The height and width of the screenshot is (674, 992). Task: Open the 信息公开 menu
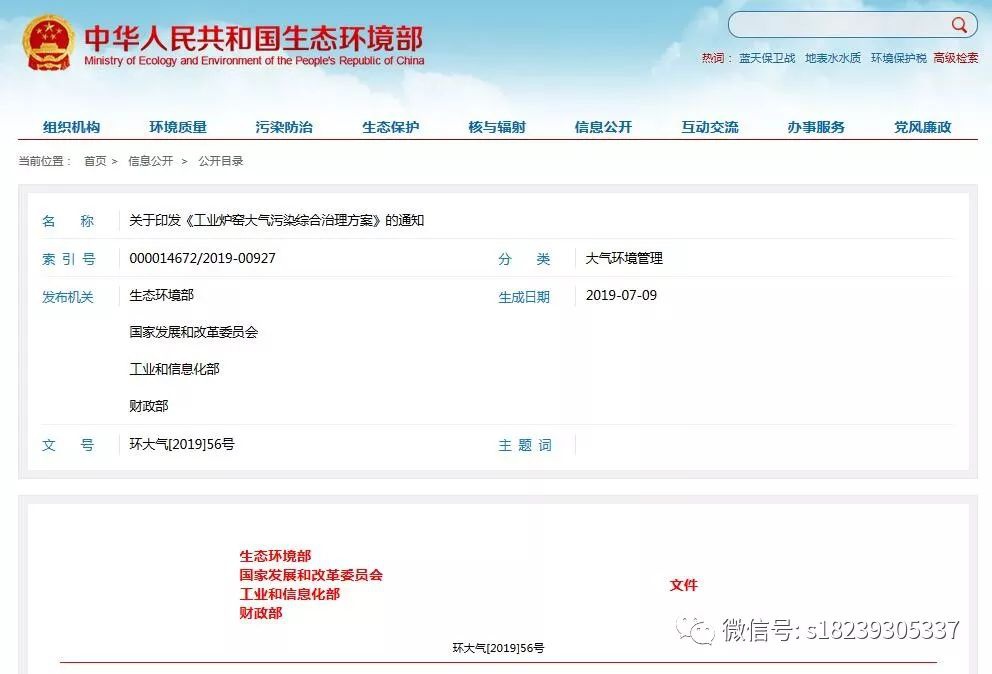point(603,127)
